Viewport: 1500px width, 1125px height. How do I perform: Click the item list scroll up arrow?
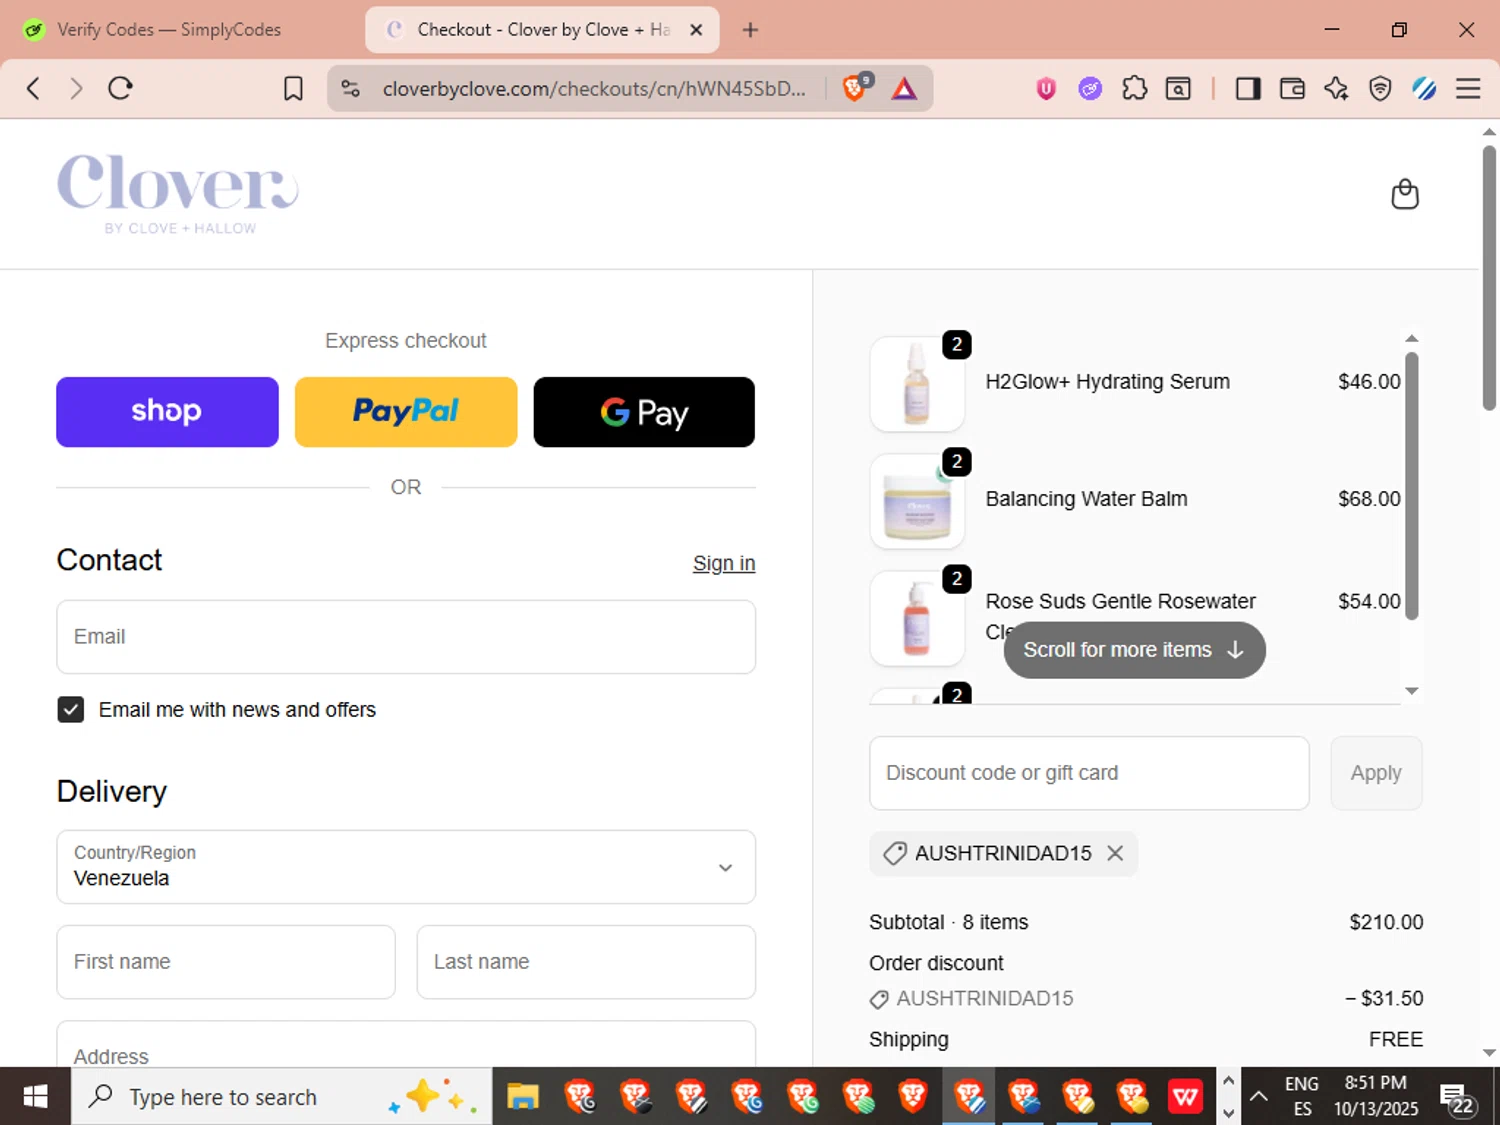tap(1412, 339)
